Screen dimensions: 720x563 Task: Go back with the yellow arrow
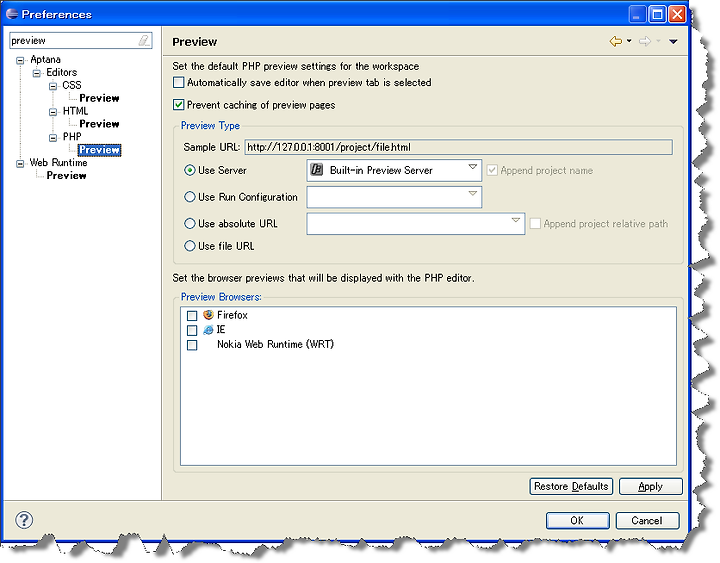click(615, 41)
